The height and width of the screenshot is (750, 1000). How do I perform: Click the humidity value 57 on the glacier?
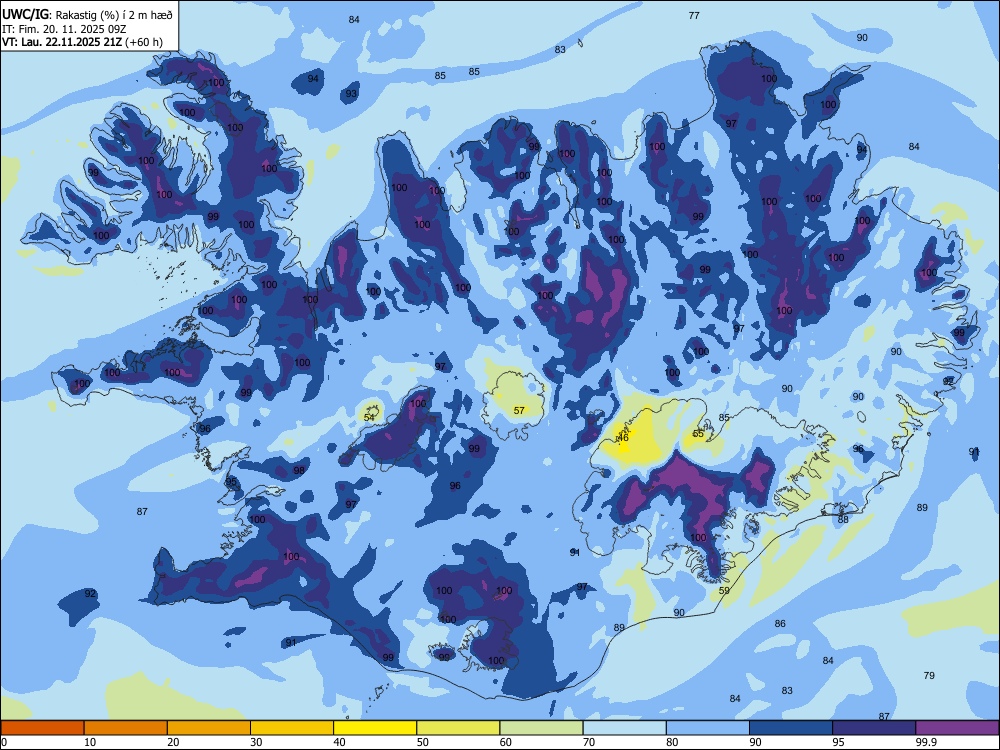point(519,411)
